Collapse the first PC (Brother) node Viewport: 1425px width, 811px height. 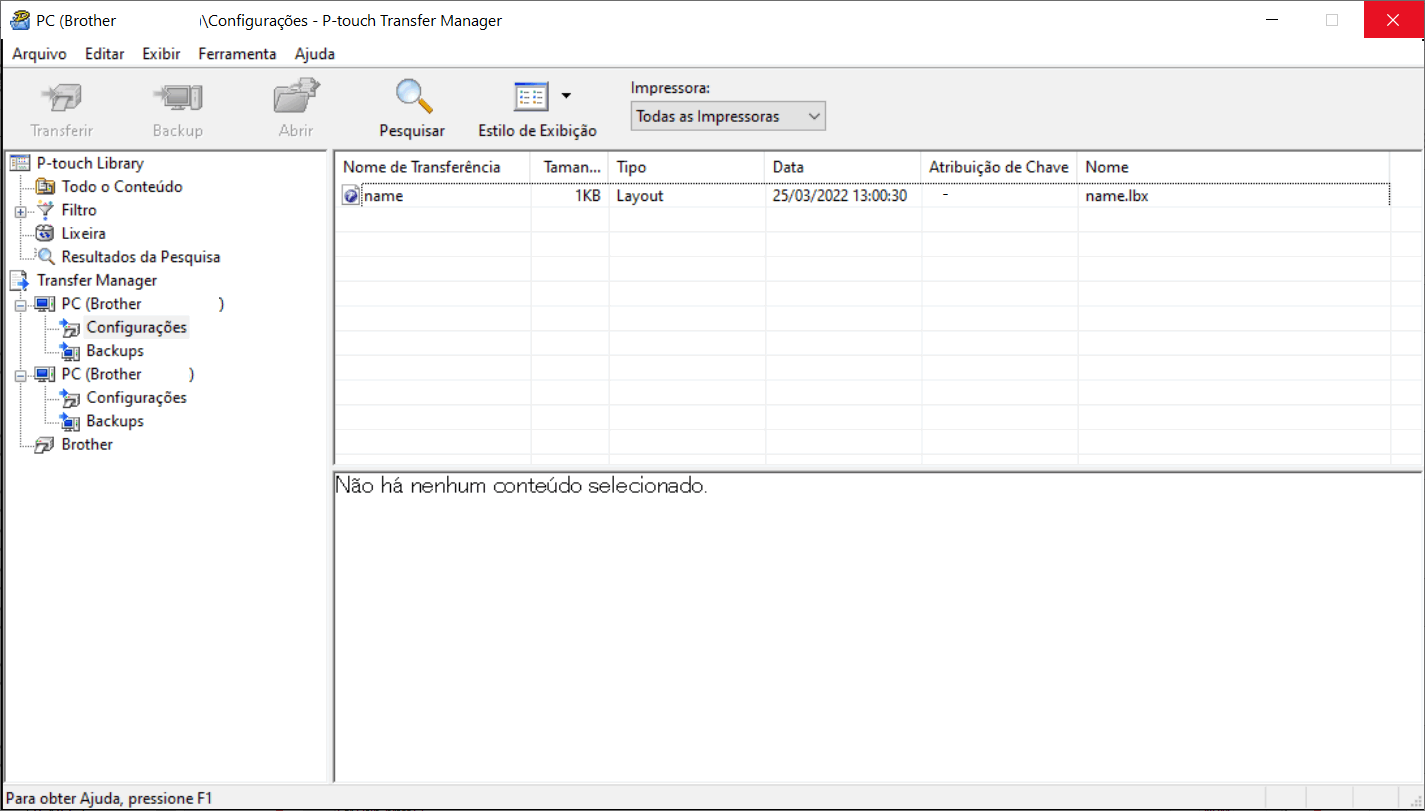[x=20, y=305]
